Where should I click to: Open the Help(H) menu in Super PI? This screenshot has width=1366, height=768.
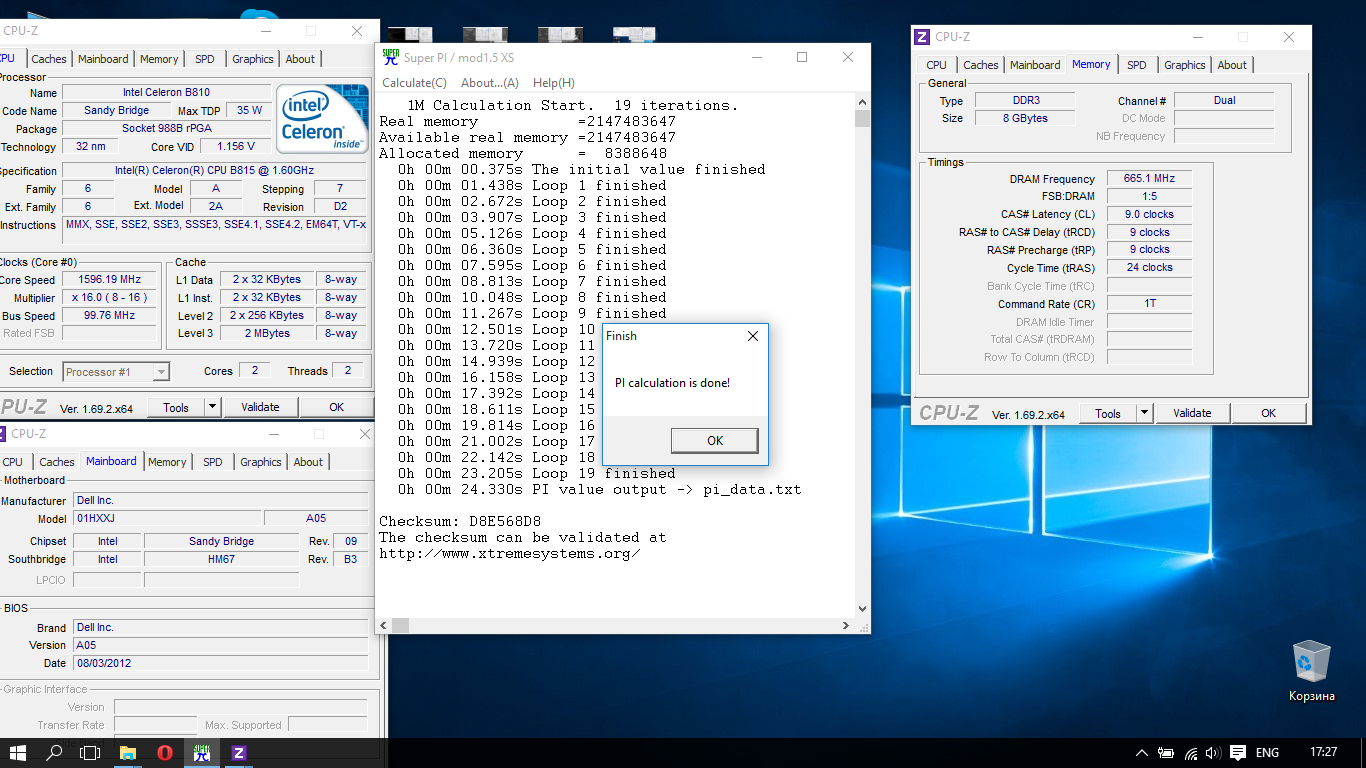[553, 83]
